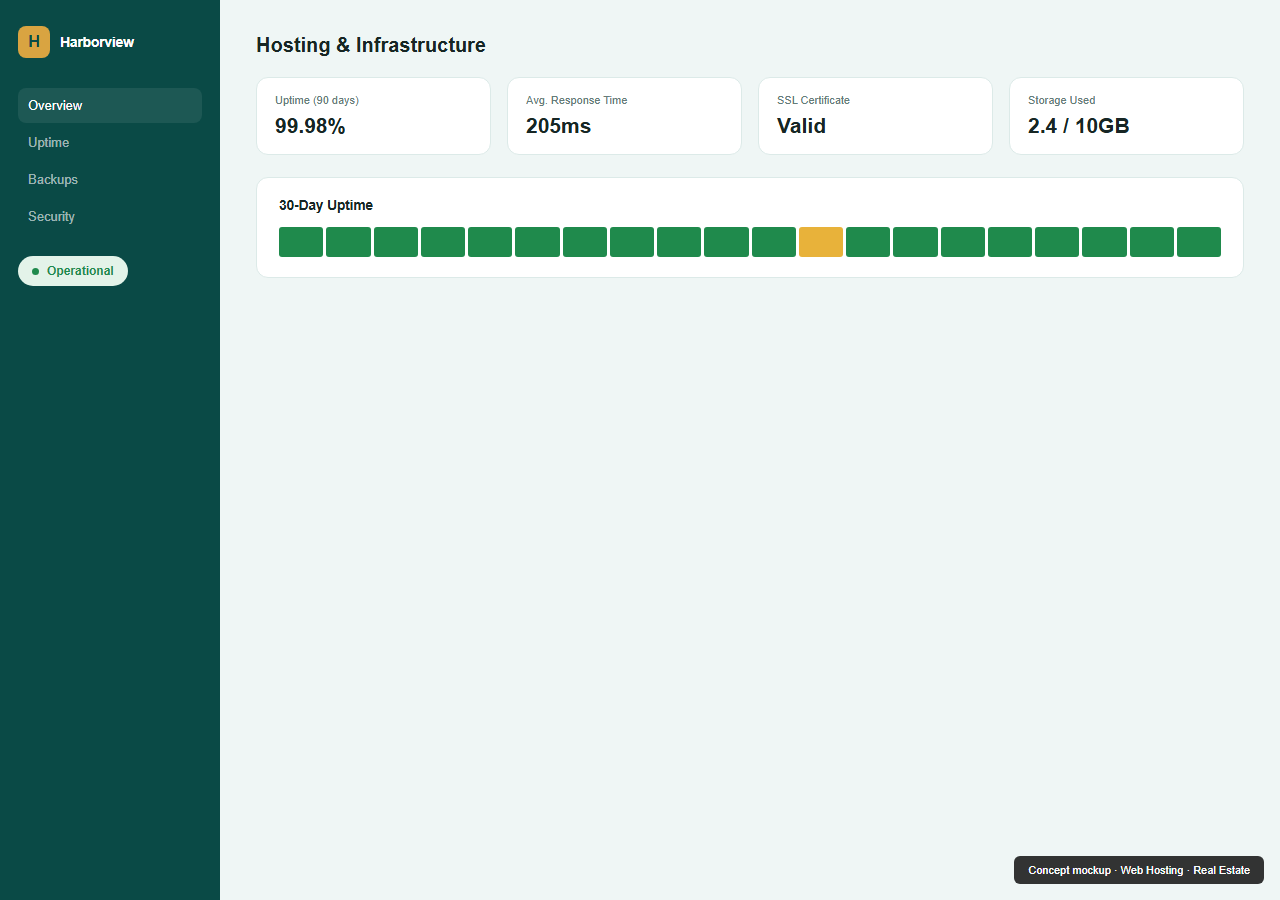Click the Storage Used label
The width and height of the screenshot is (1280, 900).
click(x=1061, y=100)
